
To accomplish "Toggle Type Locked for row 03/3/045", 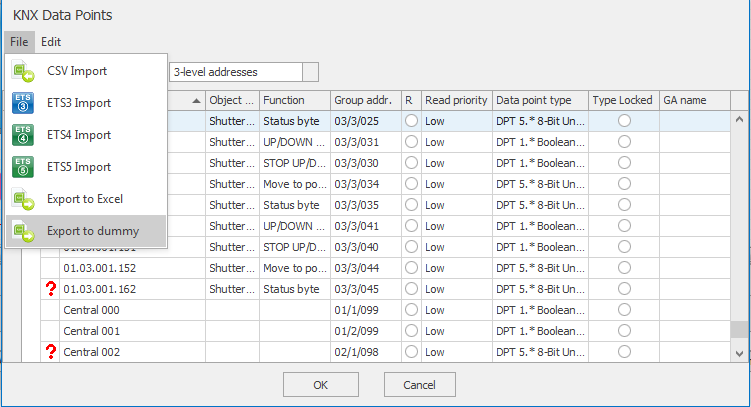I will (x=624, y=289).
